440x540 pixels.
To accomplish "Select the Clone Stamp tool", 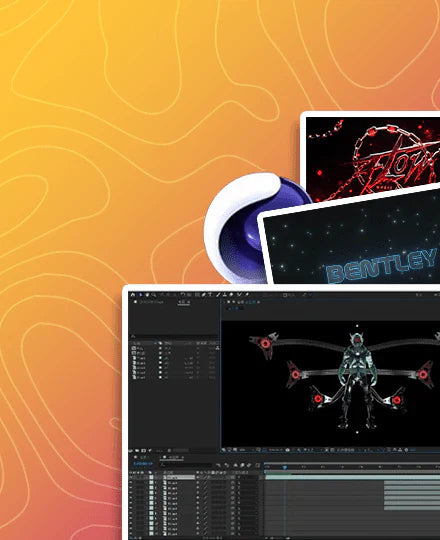I will pyautogui.click(x=224, y=295).
